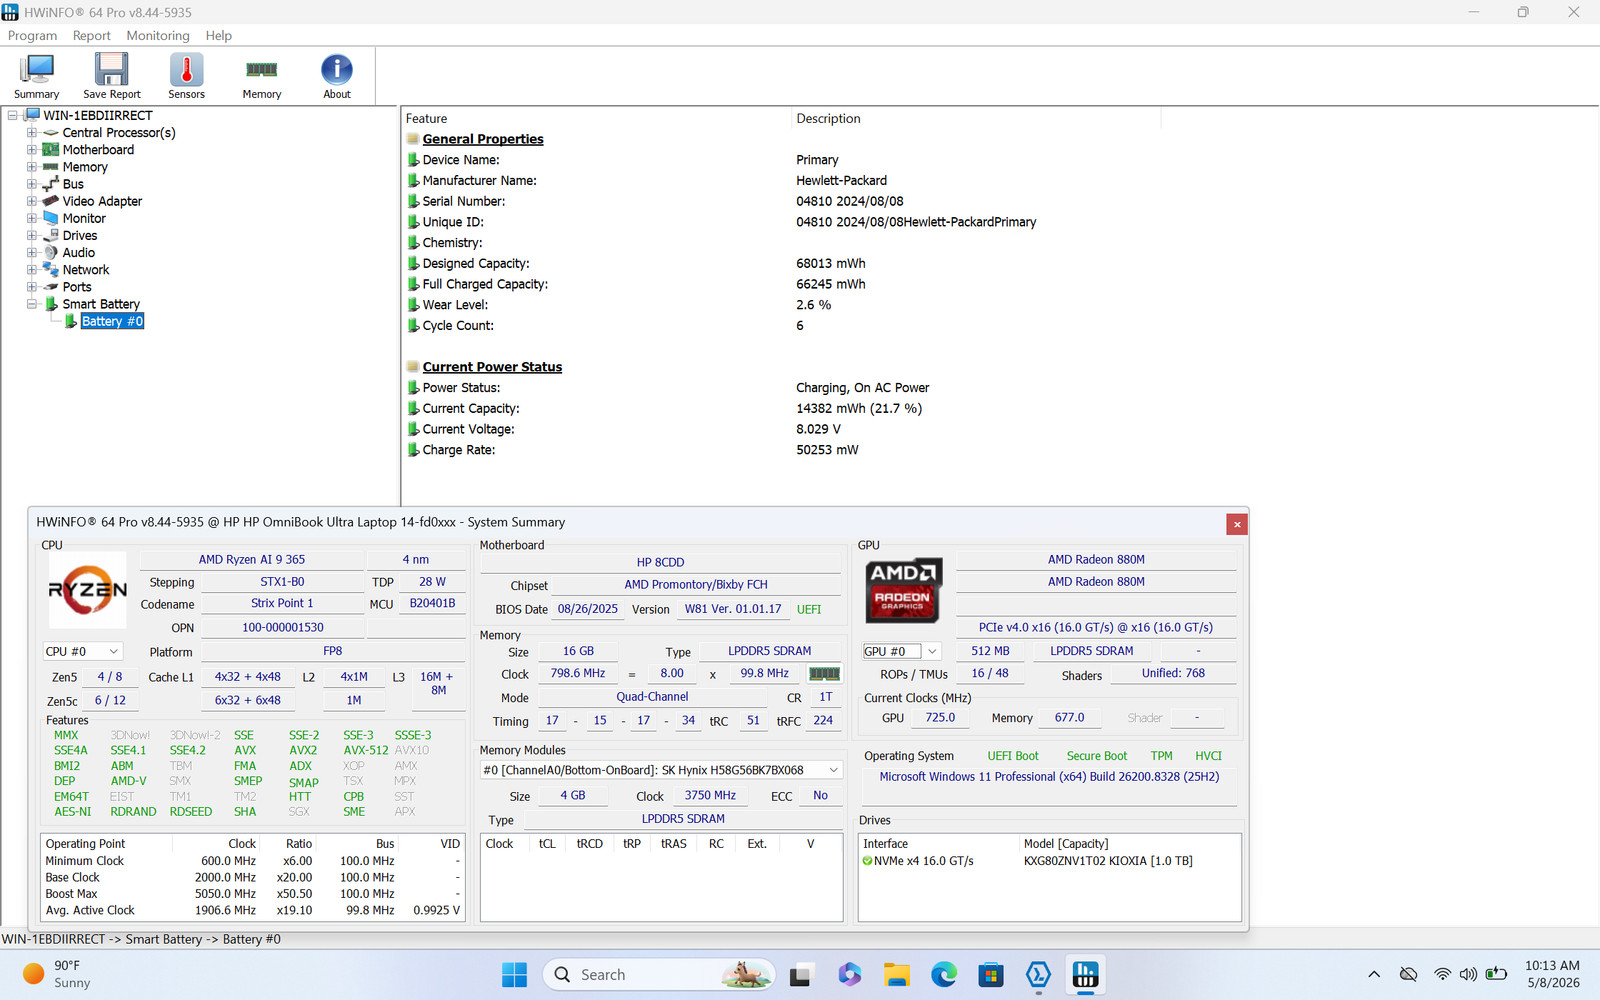Open File Explorer from the taskbar

[896, 974]
